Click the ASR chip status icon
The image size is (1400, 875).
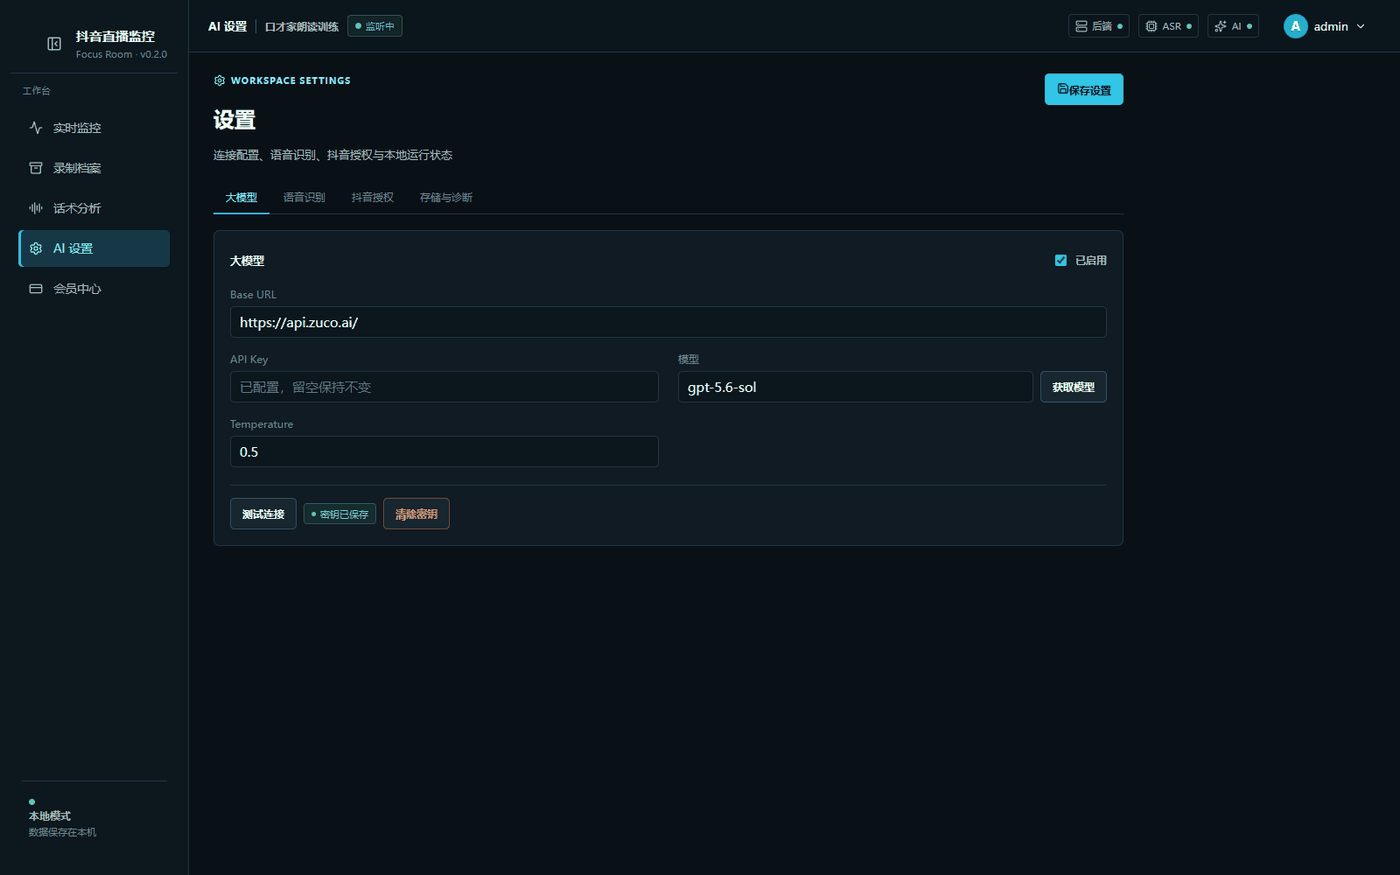click(x=1151, y=26)
